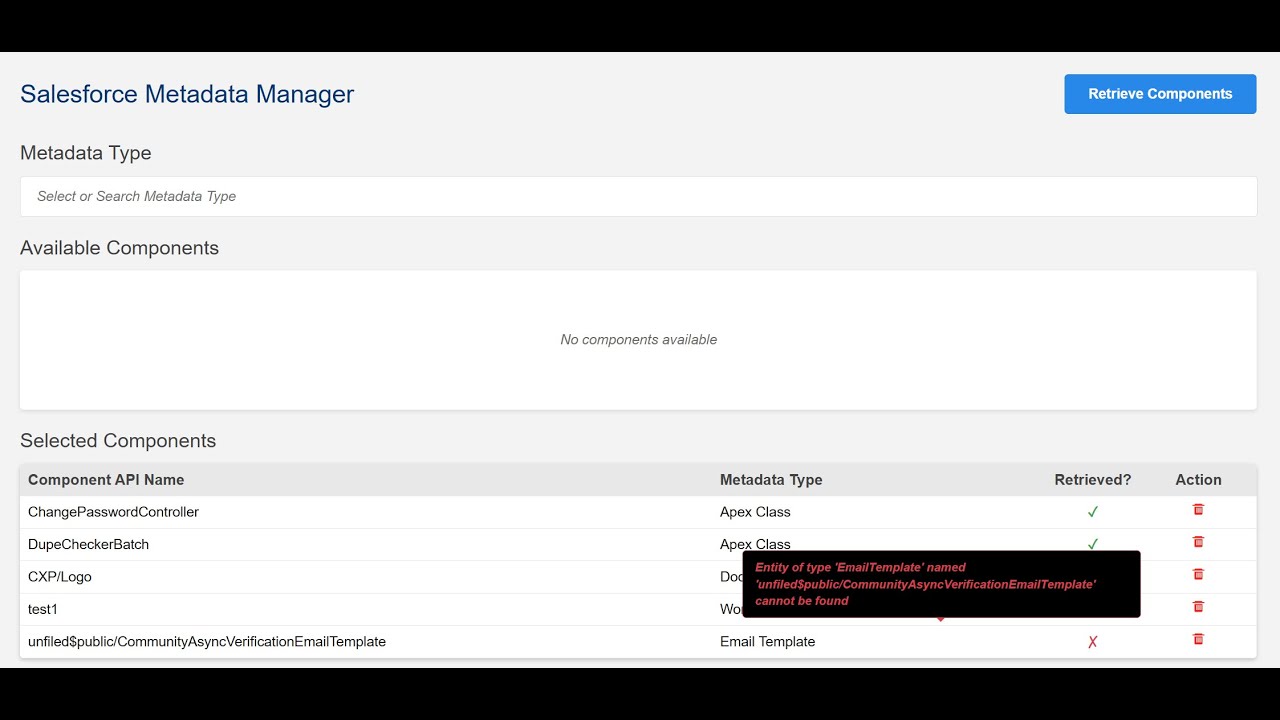Image resolution: width=1280 pixels, height=720 pixels.
Task: Click the Available Components heading
Action: (119, 248)
